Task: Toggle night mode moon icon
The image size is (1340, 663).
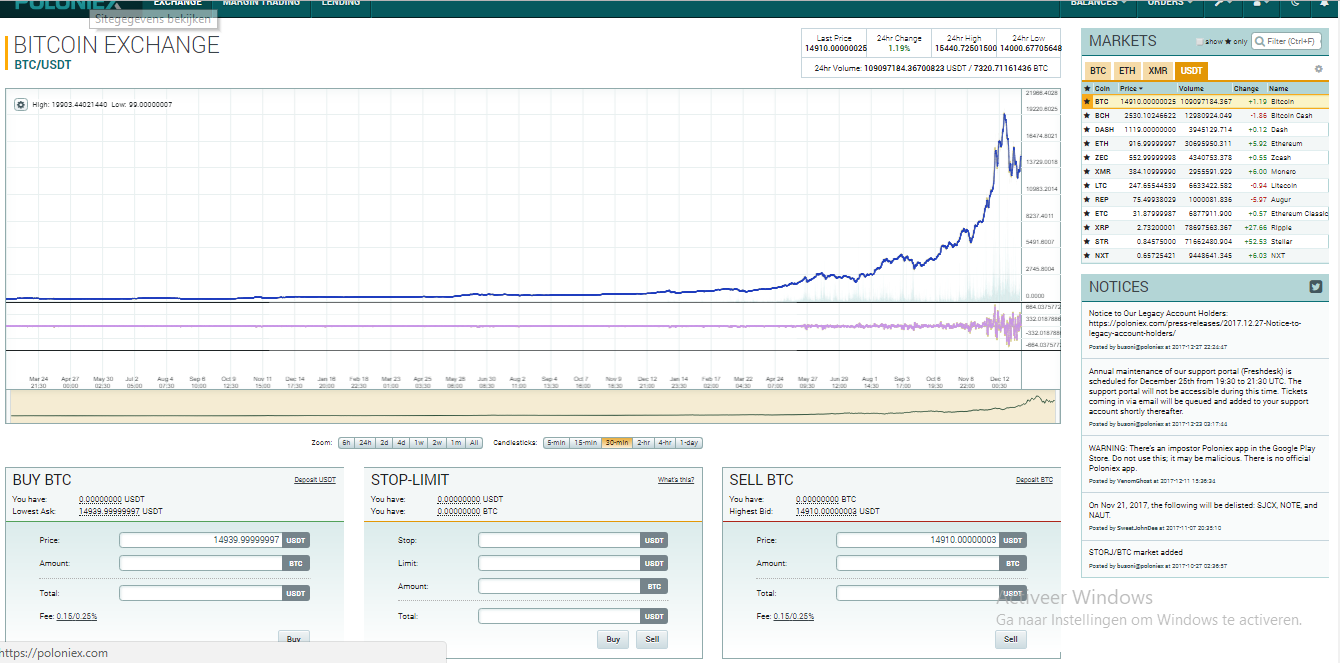Action: coord(1297,3)
